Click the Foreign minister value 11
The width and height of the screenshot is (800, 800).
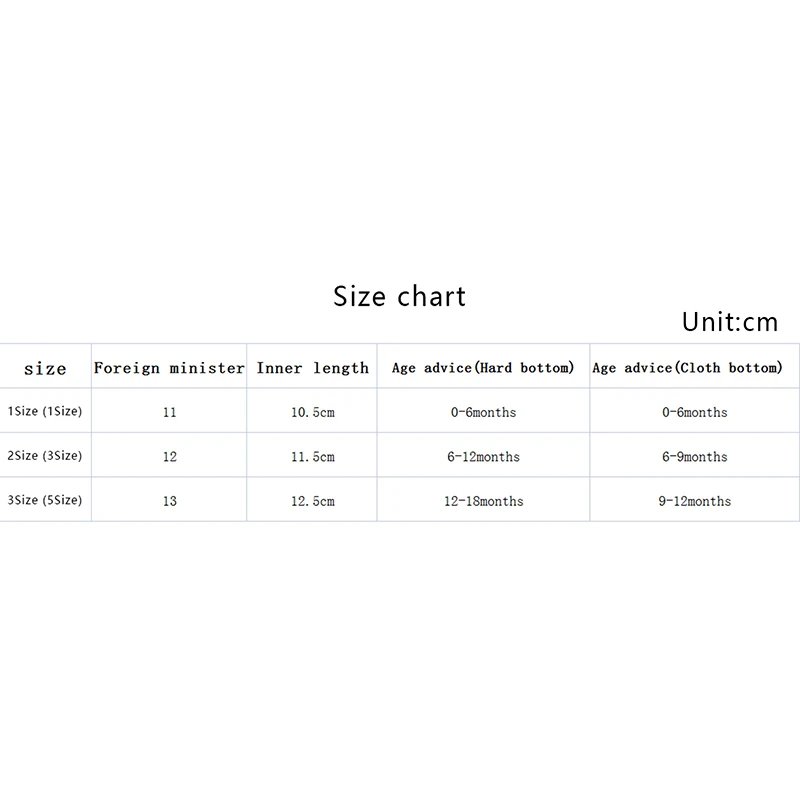point(169,412)
